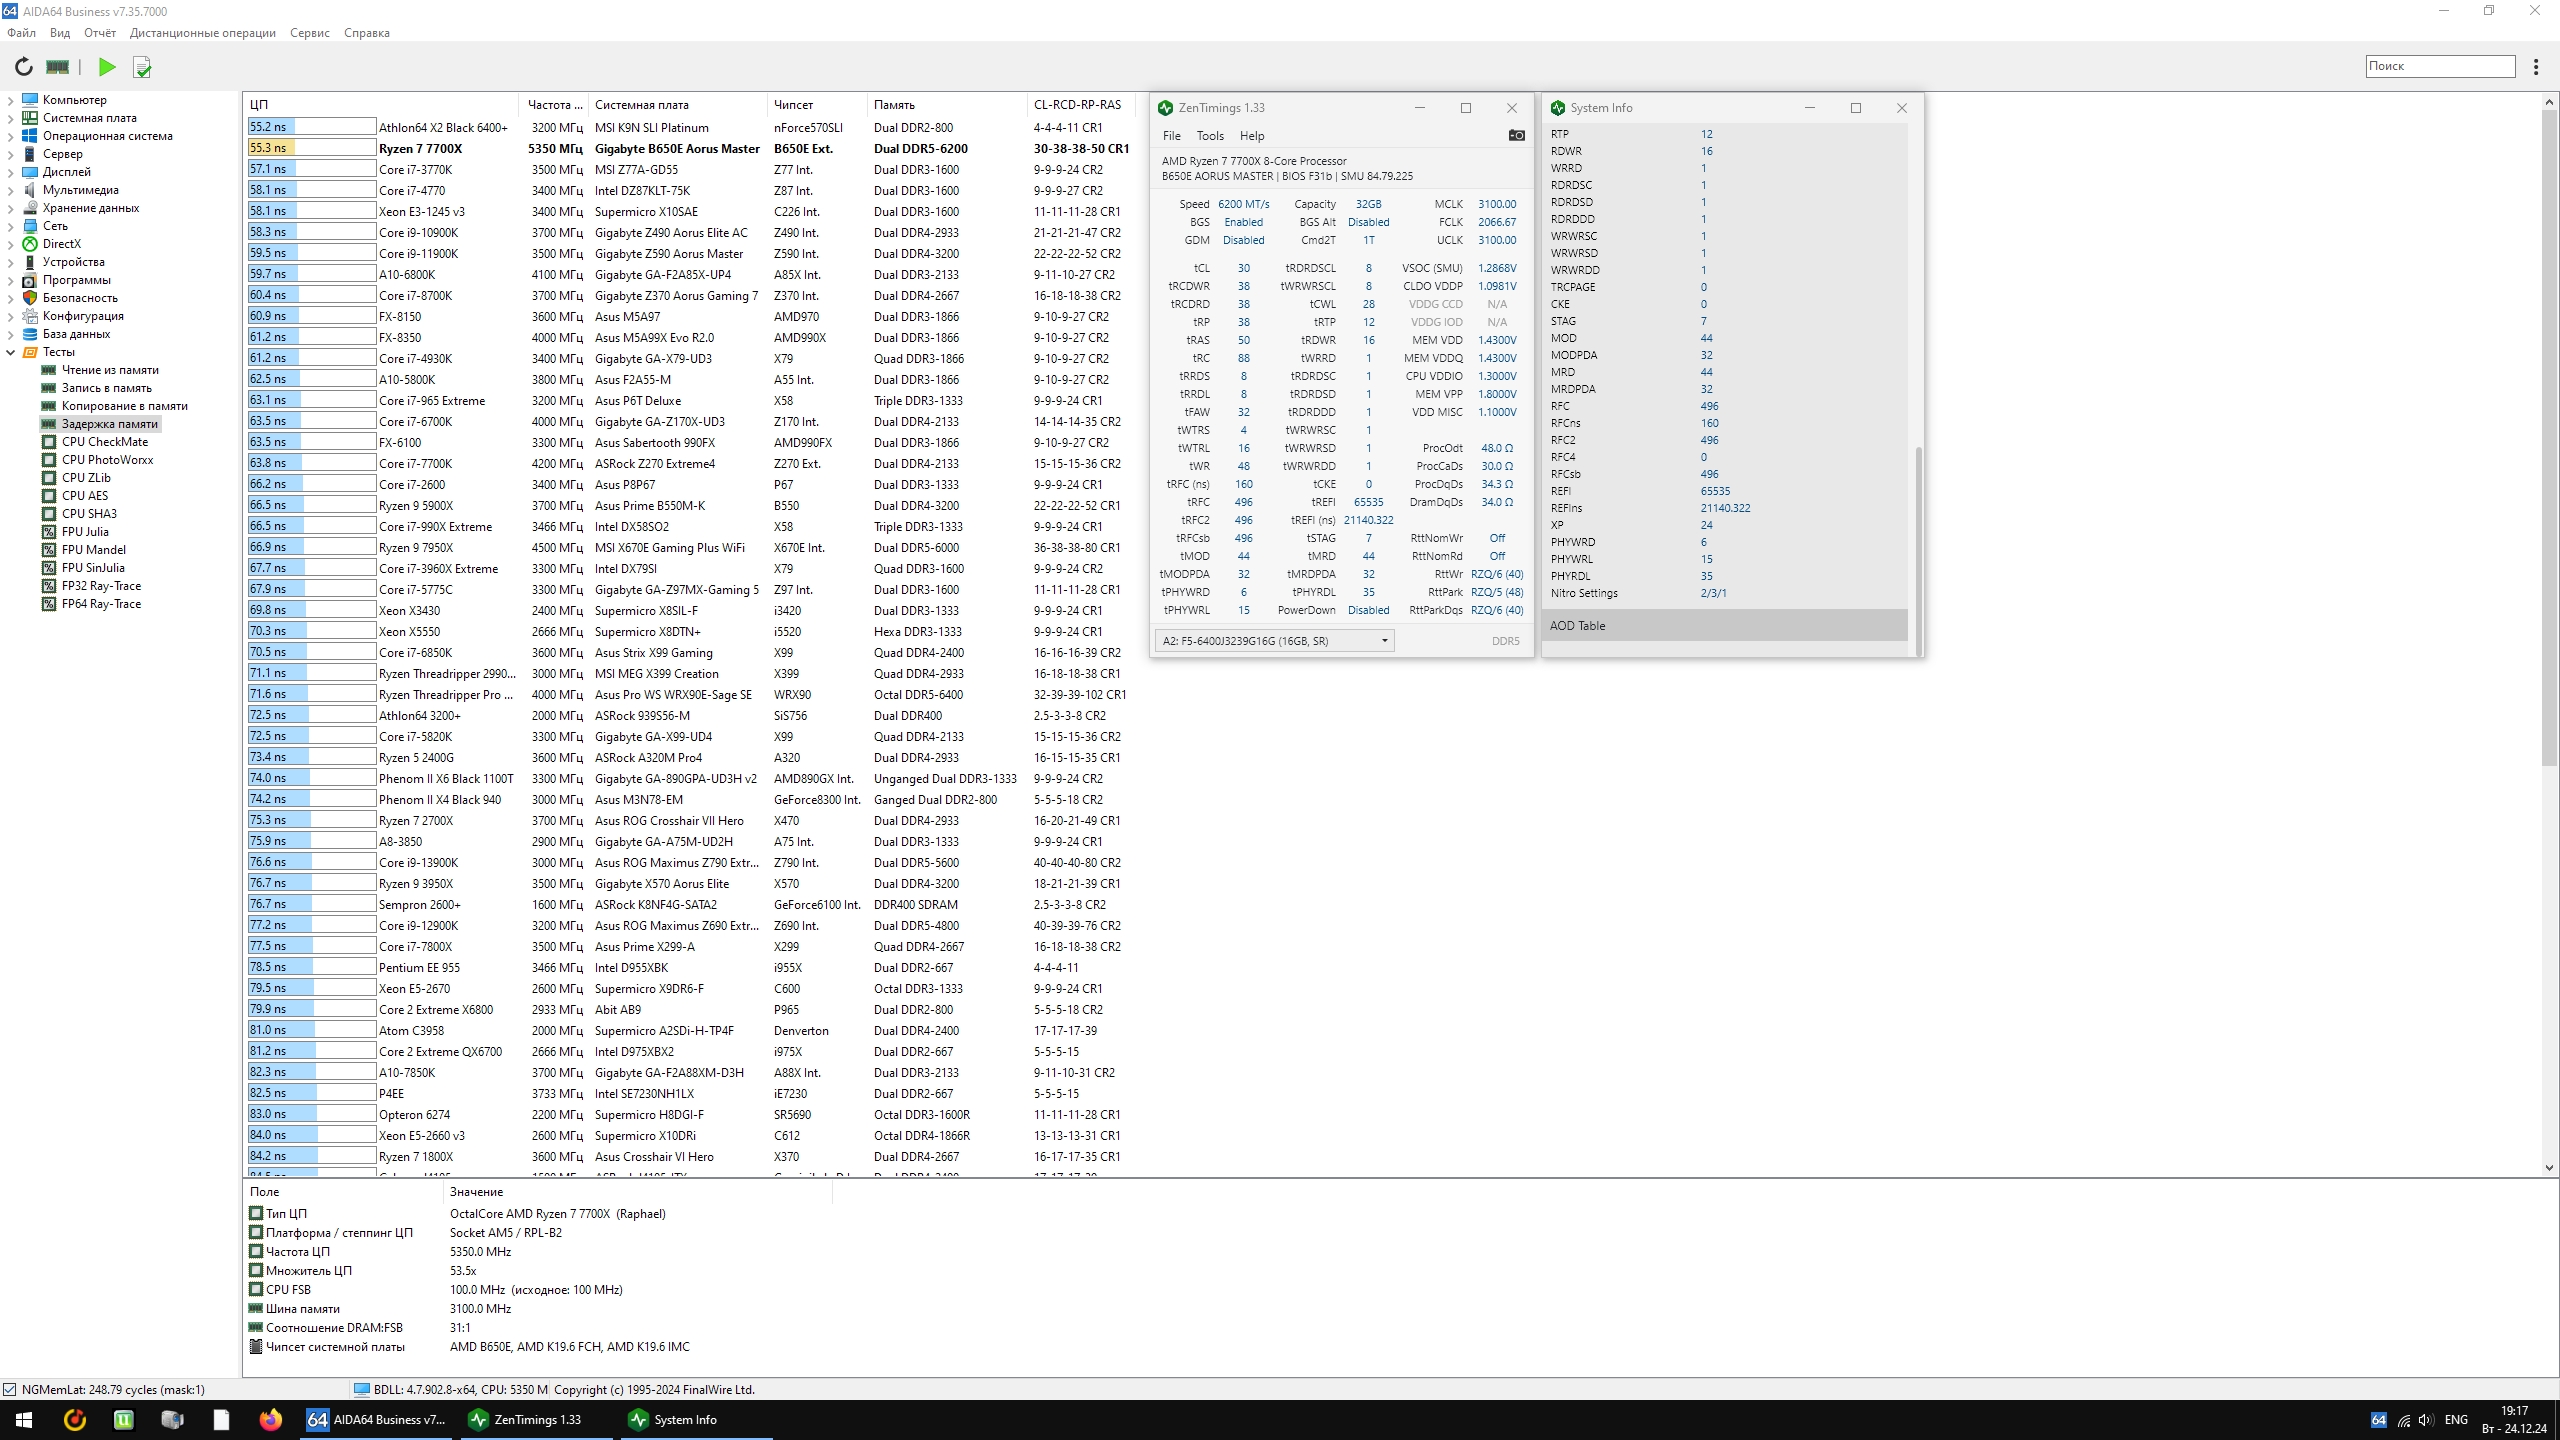Click the Results report toolbar icon

point(142,67)
